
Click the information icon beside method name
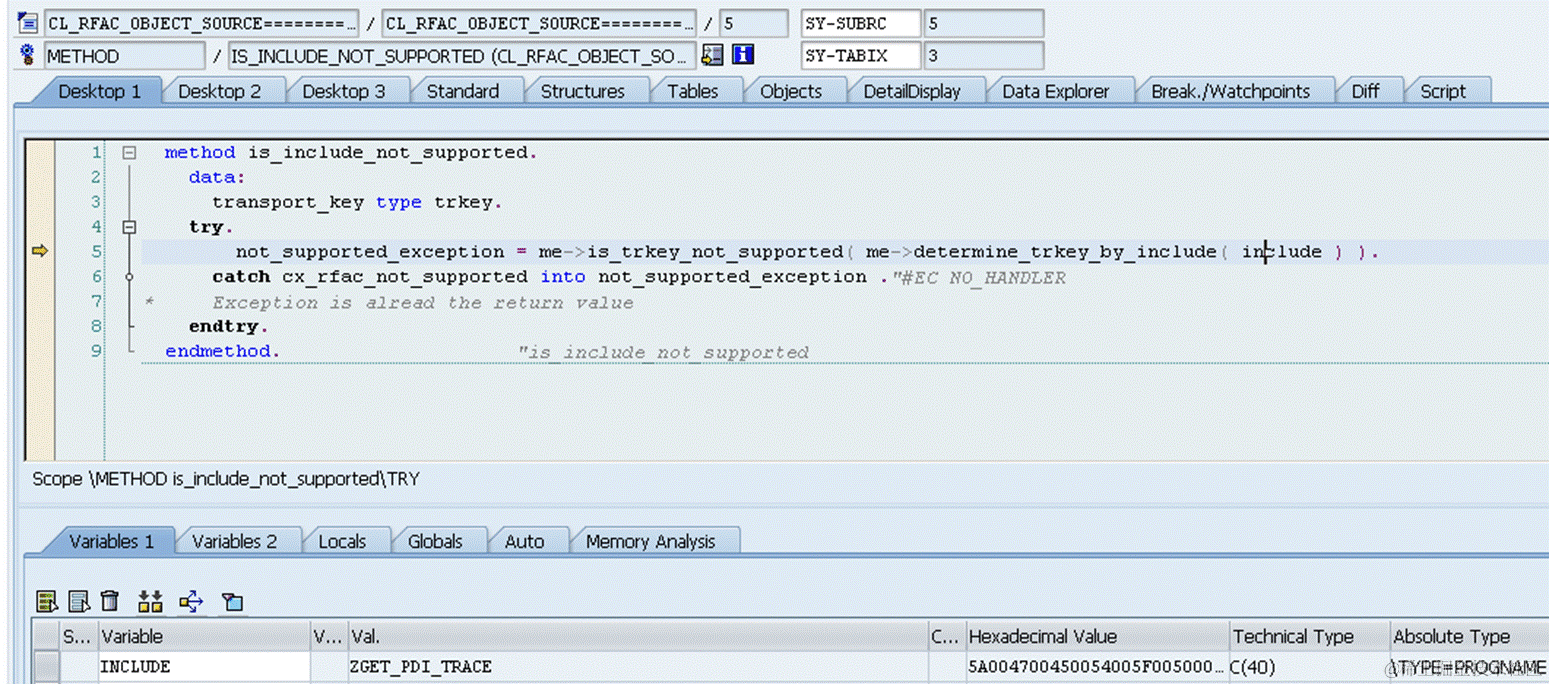point(742,55)
